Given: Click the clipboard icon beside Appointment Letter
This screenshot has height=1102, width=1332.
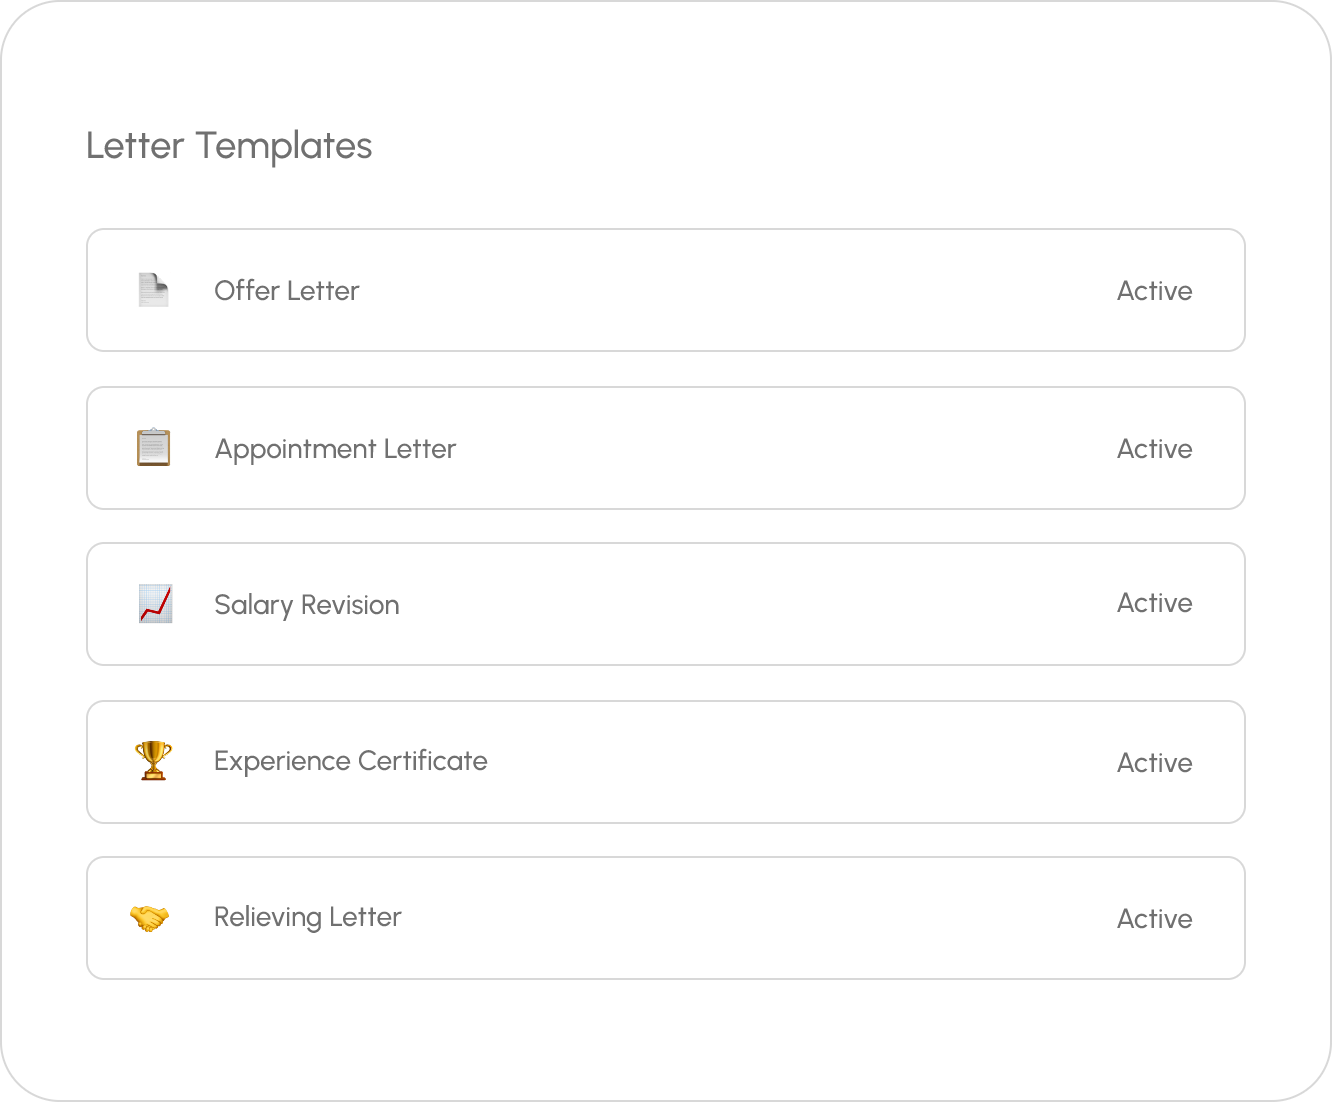Looking at the screenshot, I should 153,448.
